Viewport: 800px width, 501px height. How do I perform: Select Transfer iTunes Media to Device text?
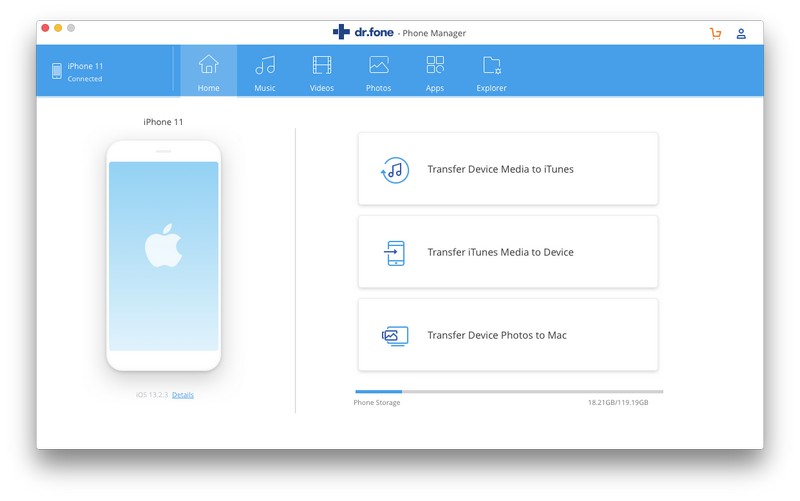click(501, 252)
